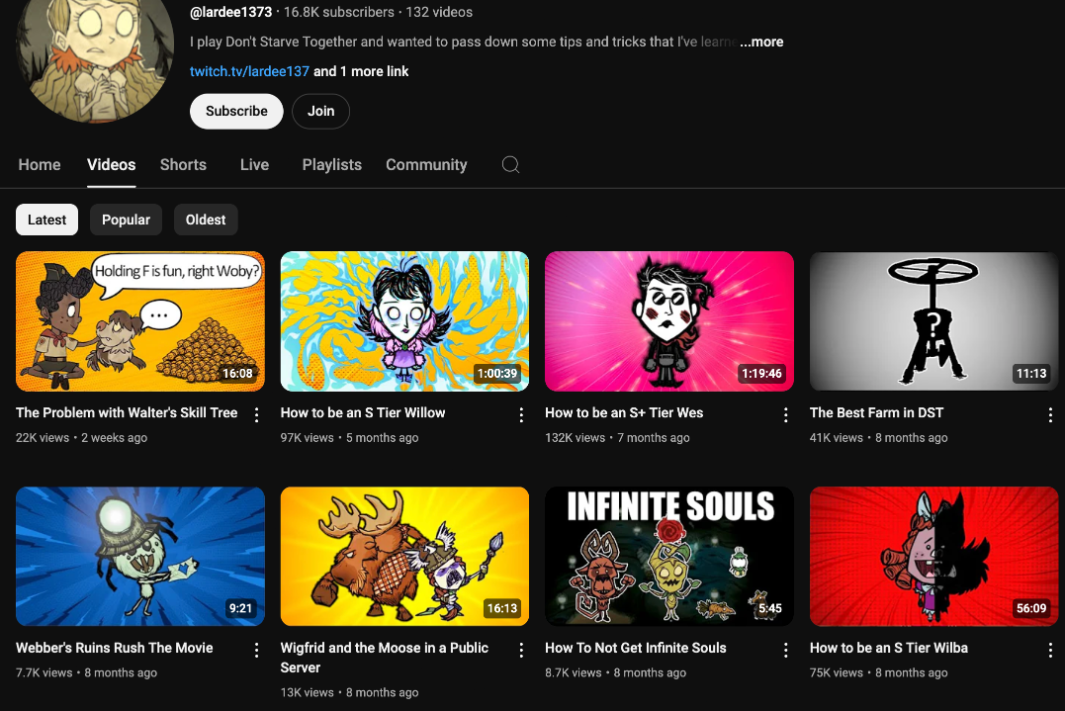The width and height of the screenshot is (1065, 711).
Task: Open the Playlists tab
Action: pos(331,165)
